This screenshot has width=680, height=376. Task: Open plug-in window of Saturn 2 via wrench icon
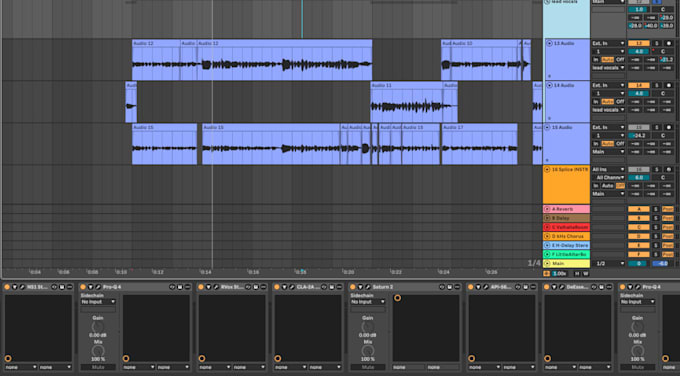(x=367, y=287)
